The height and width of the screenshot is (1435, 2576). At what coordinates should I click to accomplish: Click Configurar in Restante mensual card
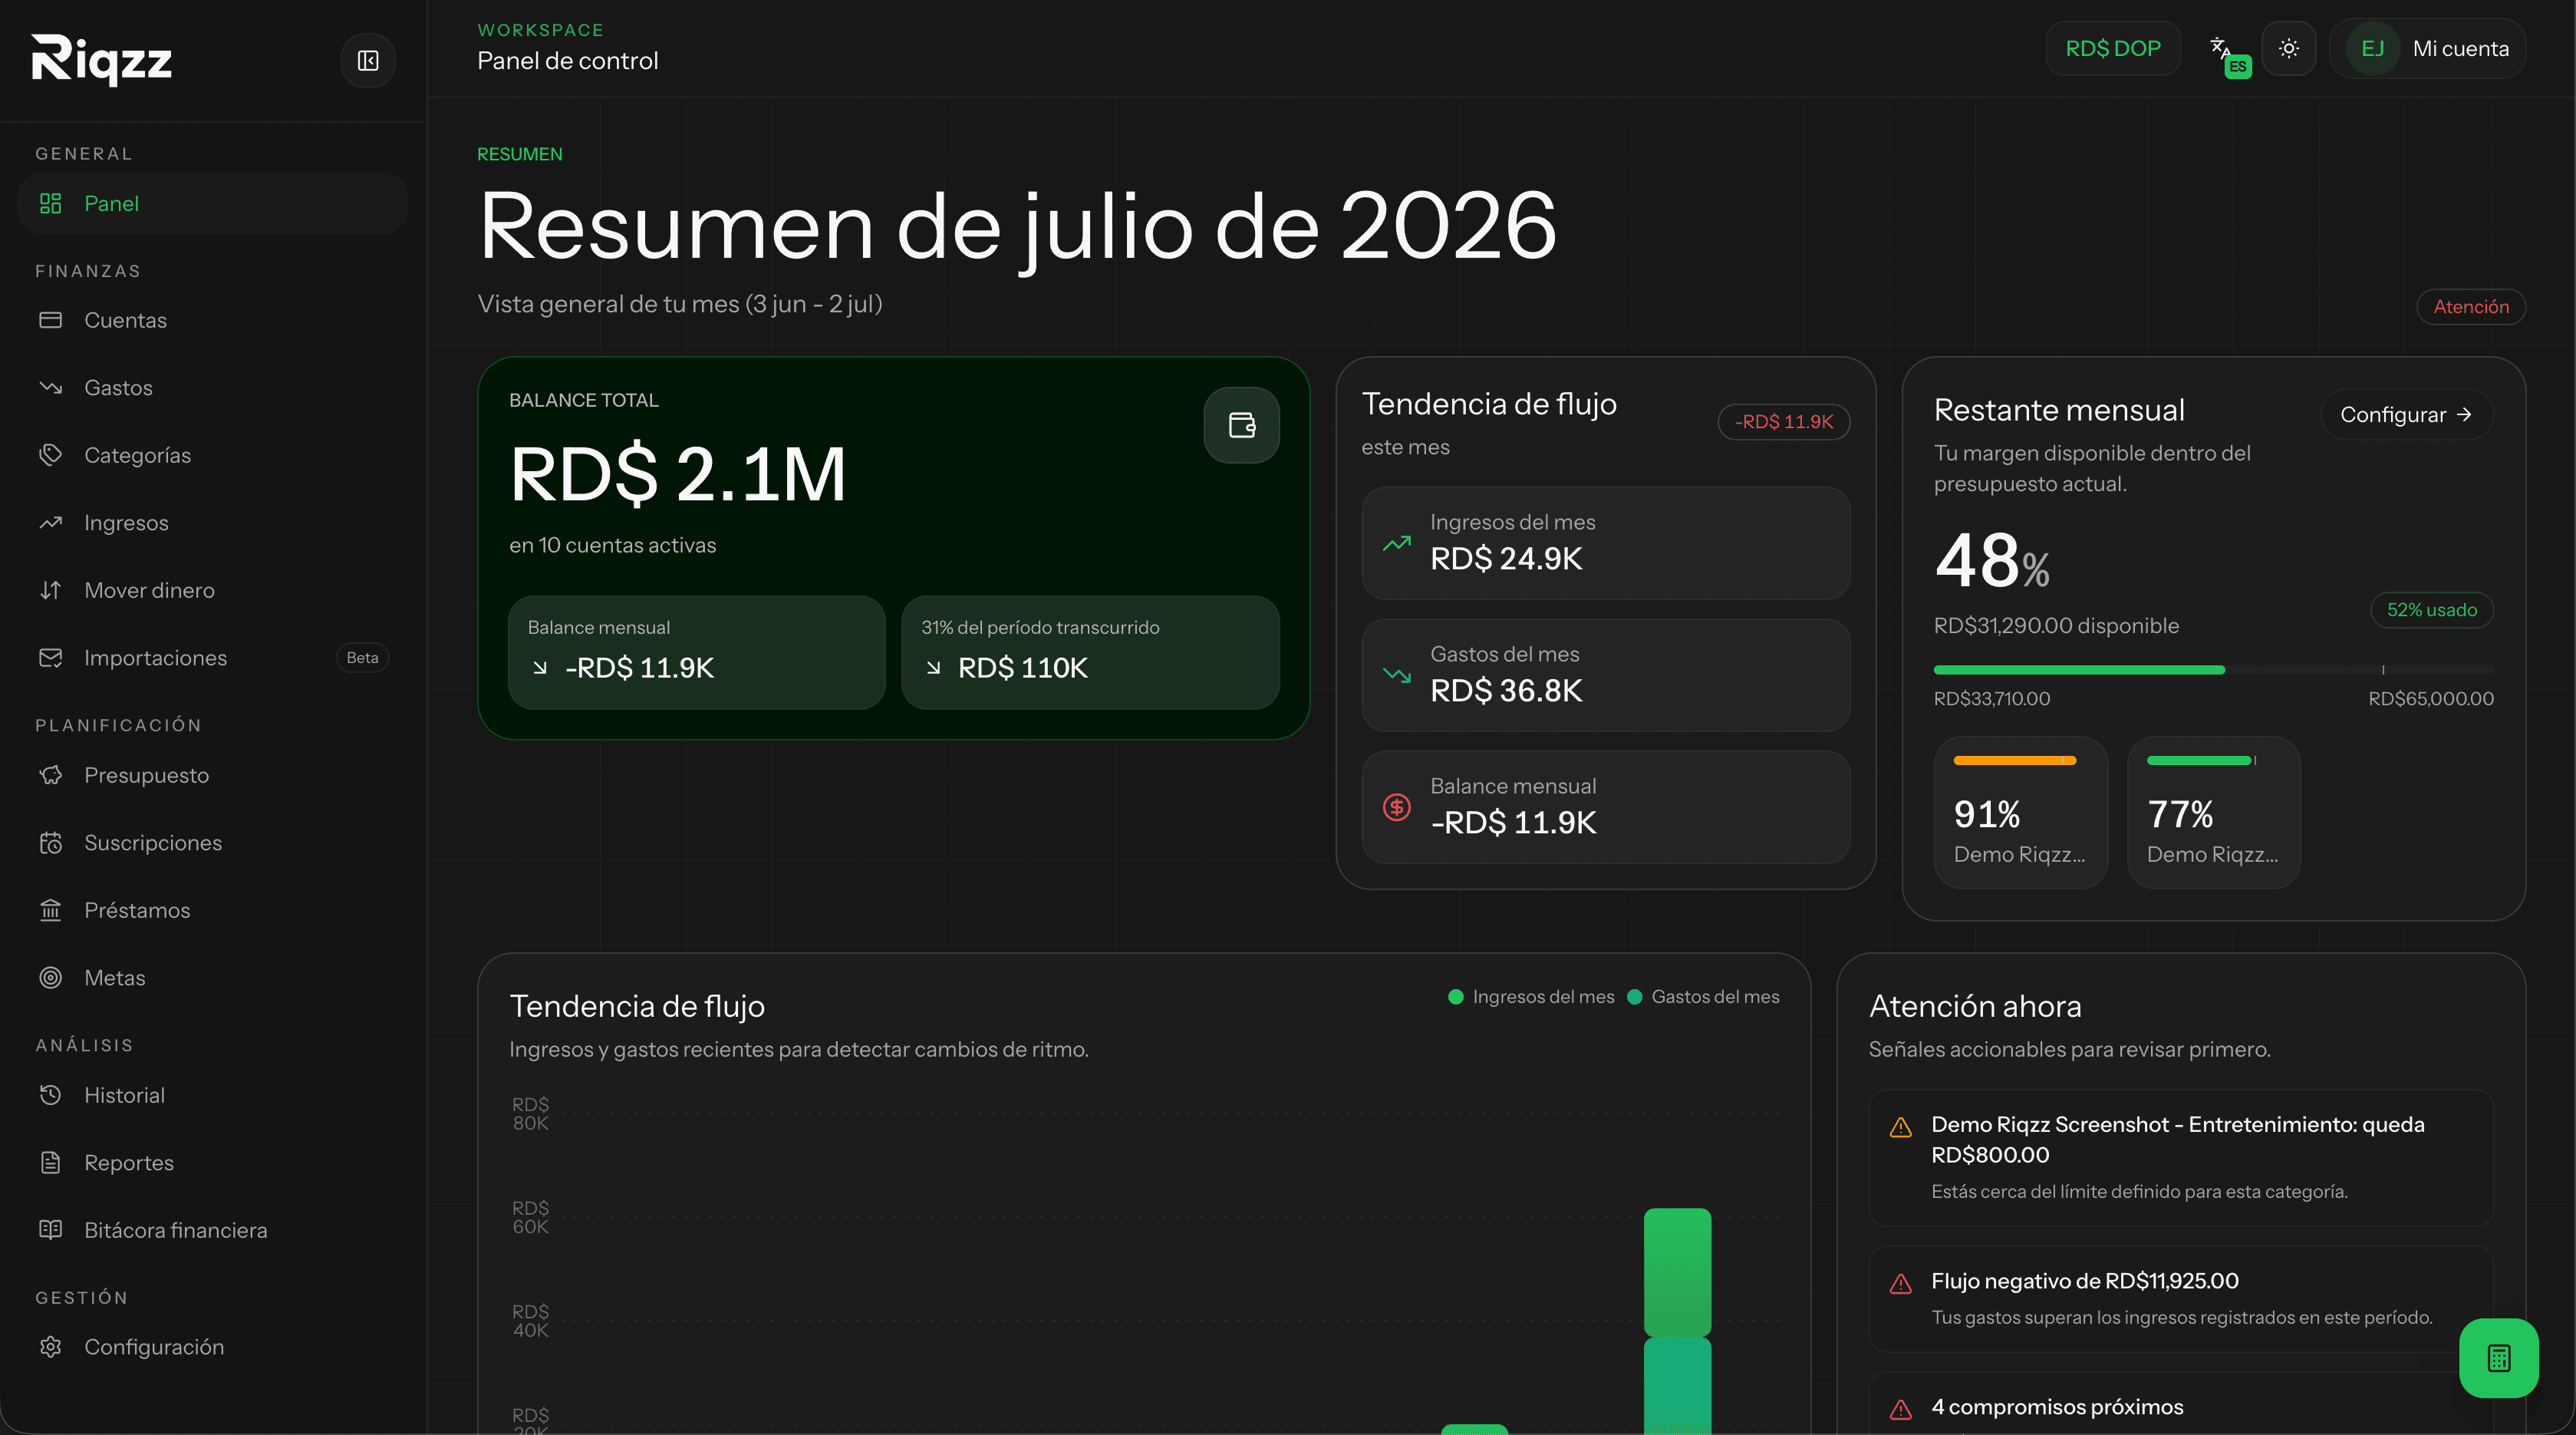coord(2406,414)
